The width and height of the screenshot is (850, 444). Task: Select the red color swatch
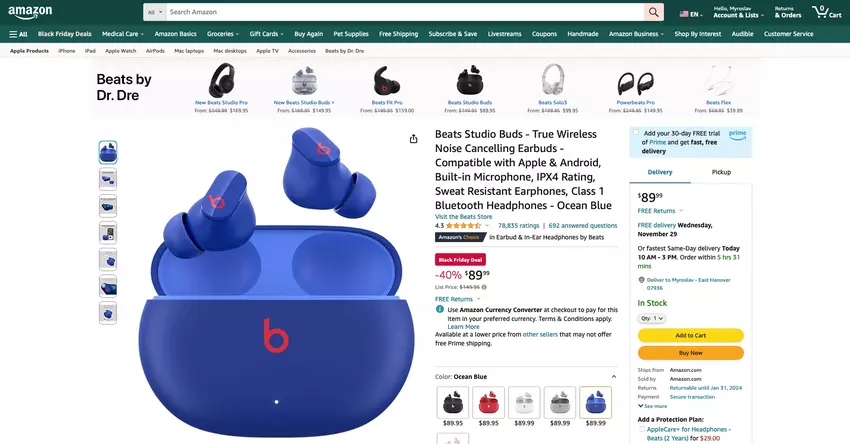coord(488,403)
